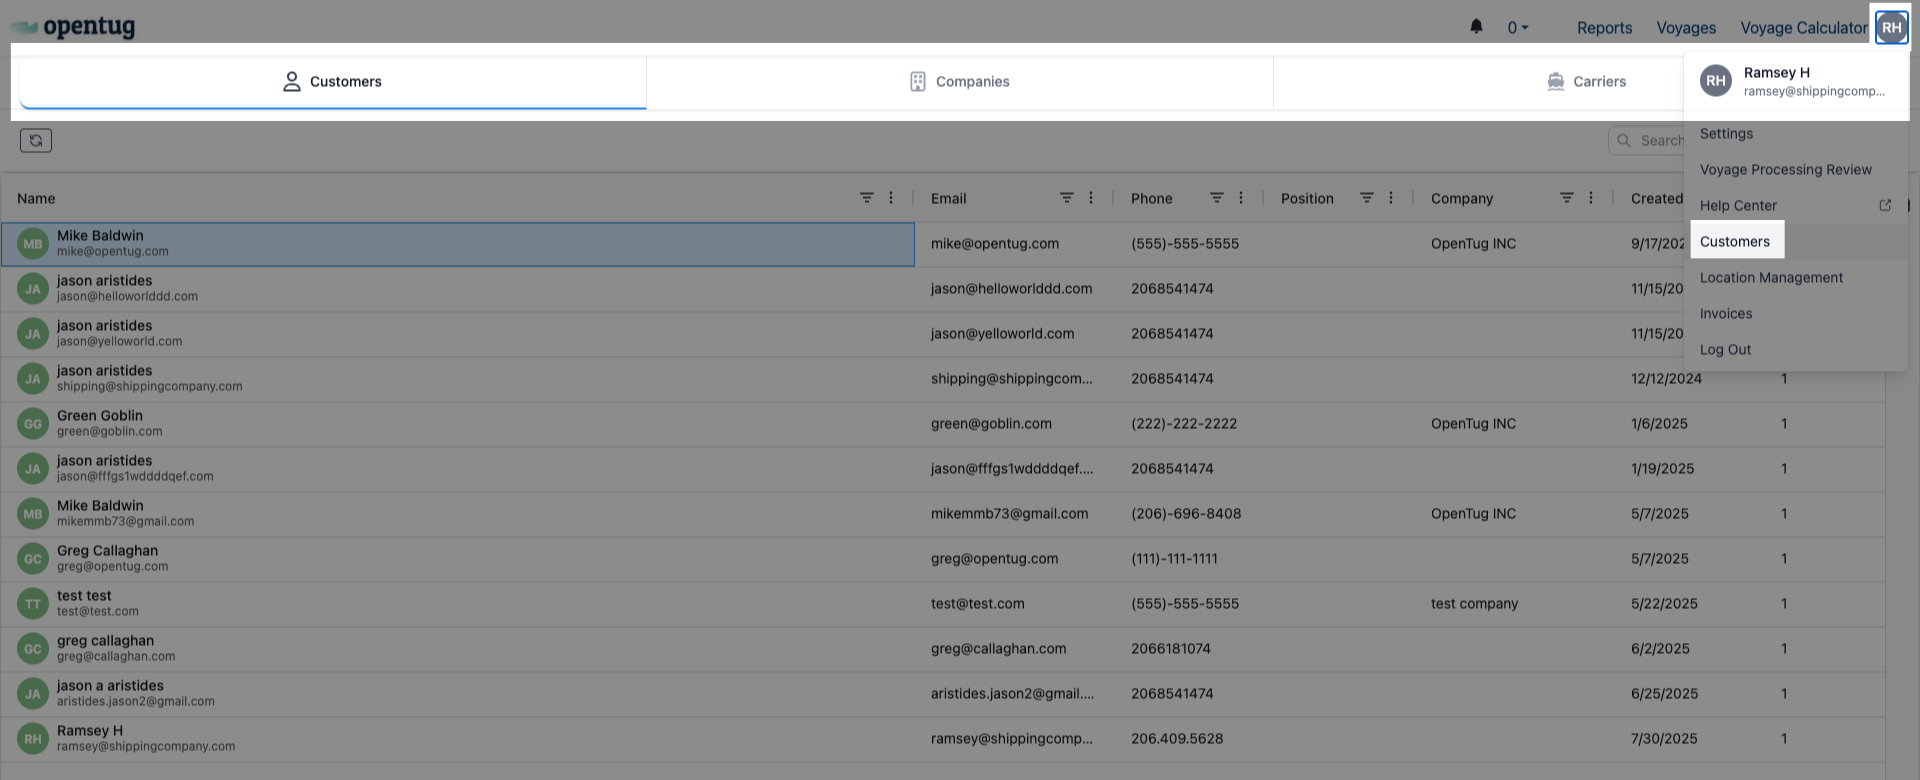This screenshot has width=1920, height=780.
Task: Switch to the Companies tab
Action: point(959,82)
